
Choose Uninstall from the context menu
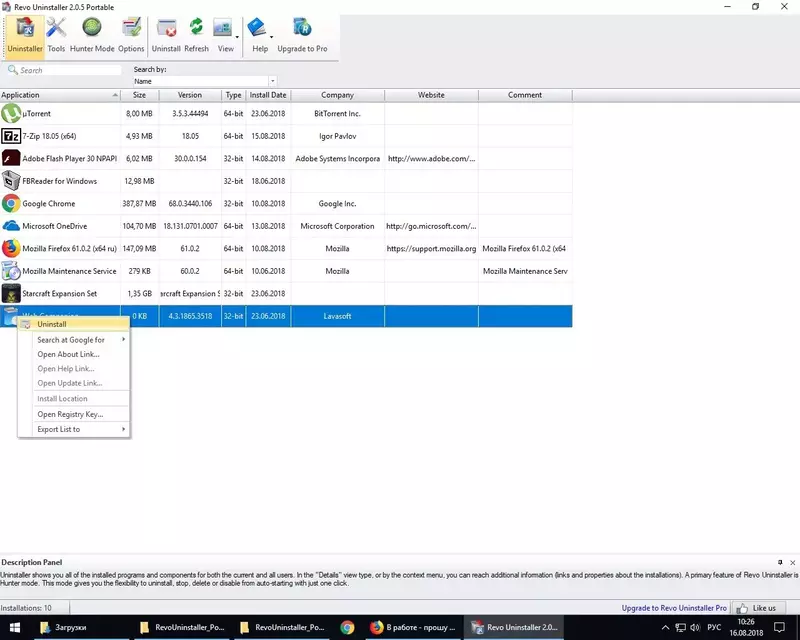74,324
